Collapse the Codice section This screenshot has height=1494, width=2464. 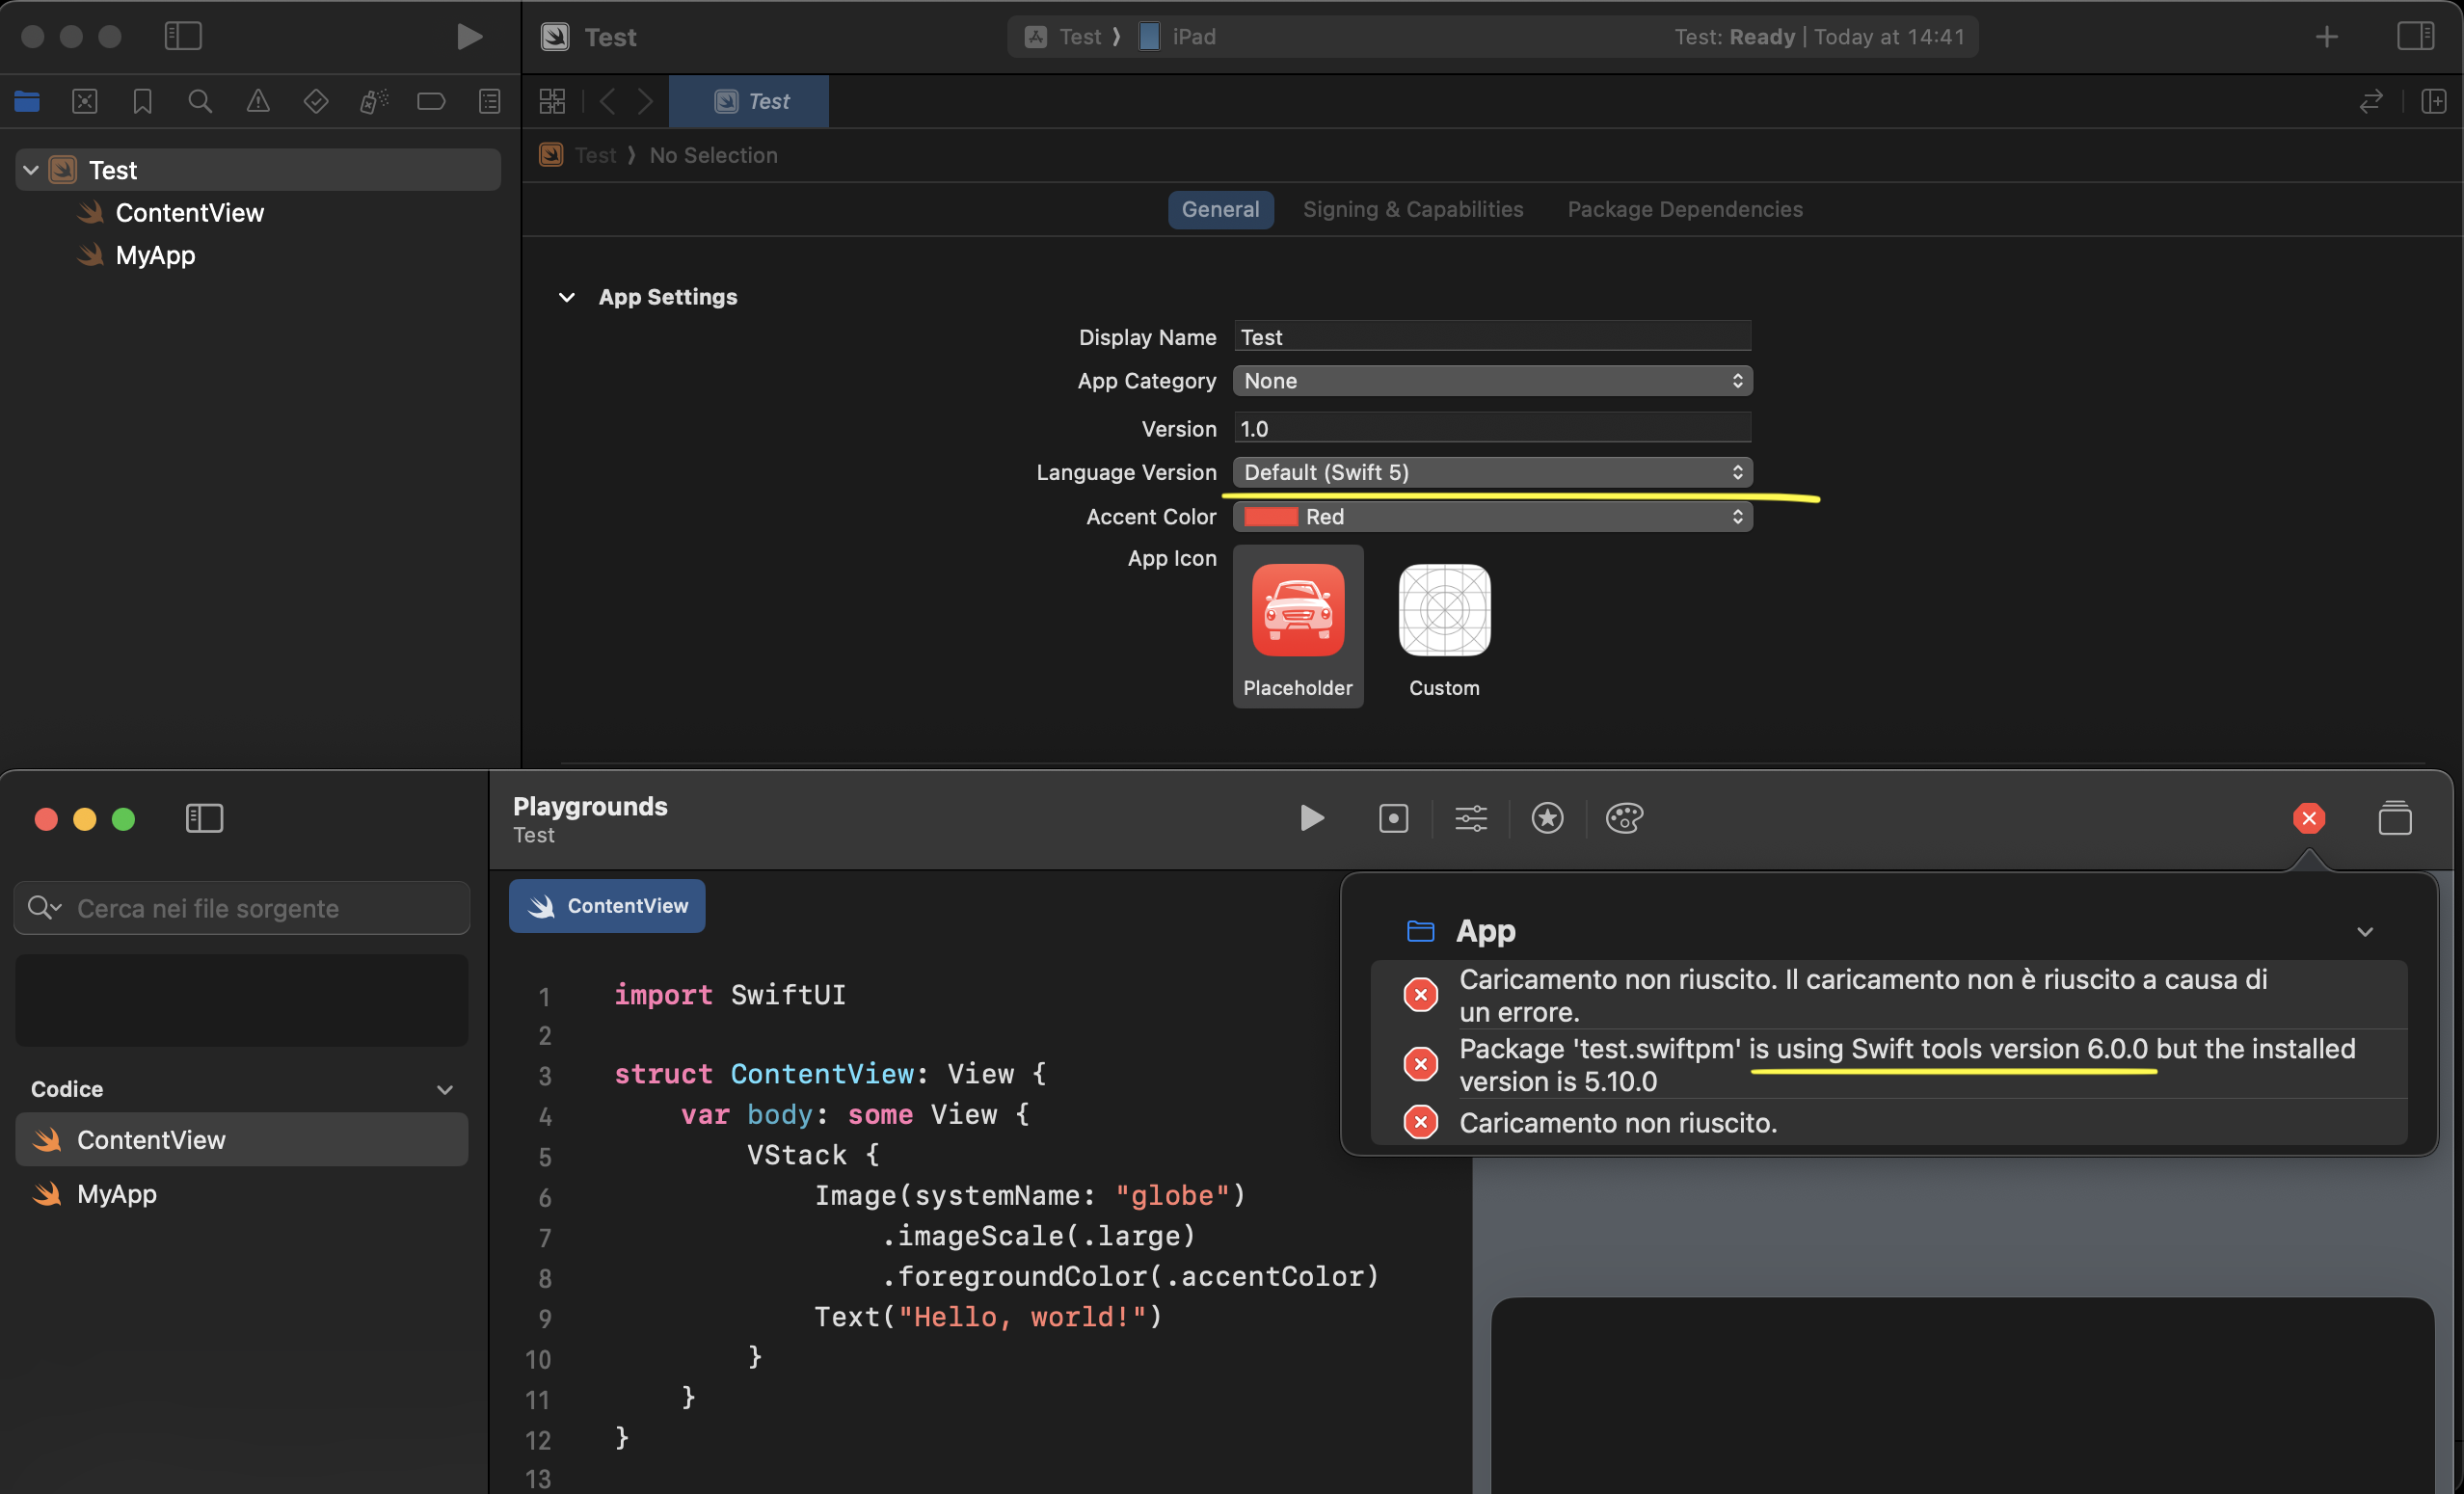445,1089
